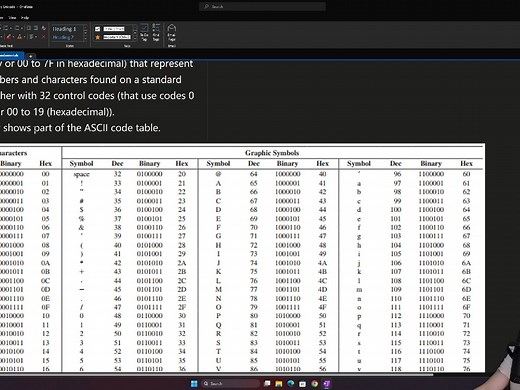
Task: Open Find Tags in ribbon
Action: (x=156, y=32)
